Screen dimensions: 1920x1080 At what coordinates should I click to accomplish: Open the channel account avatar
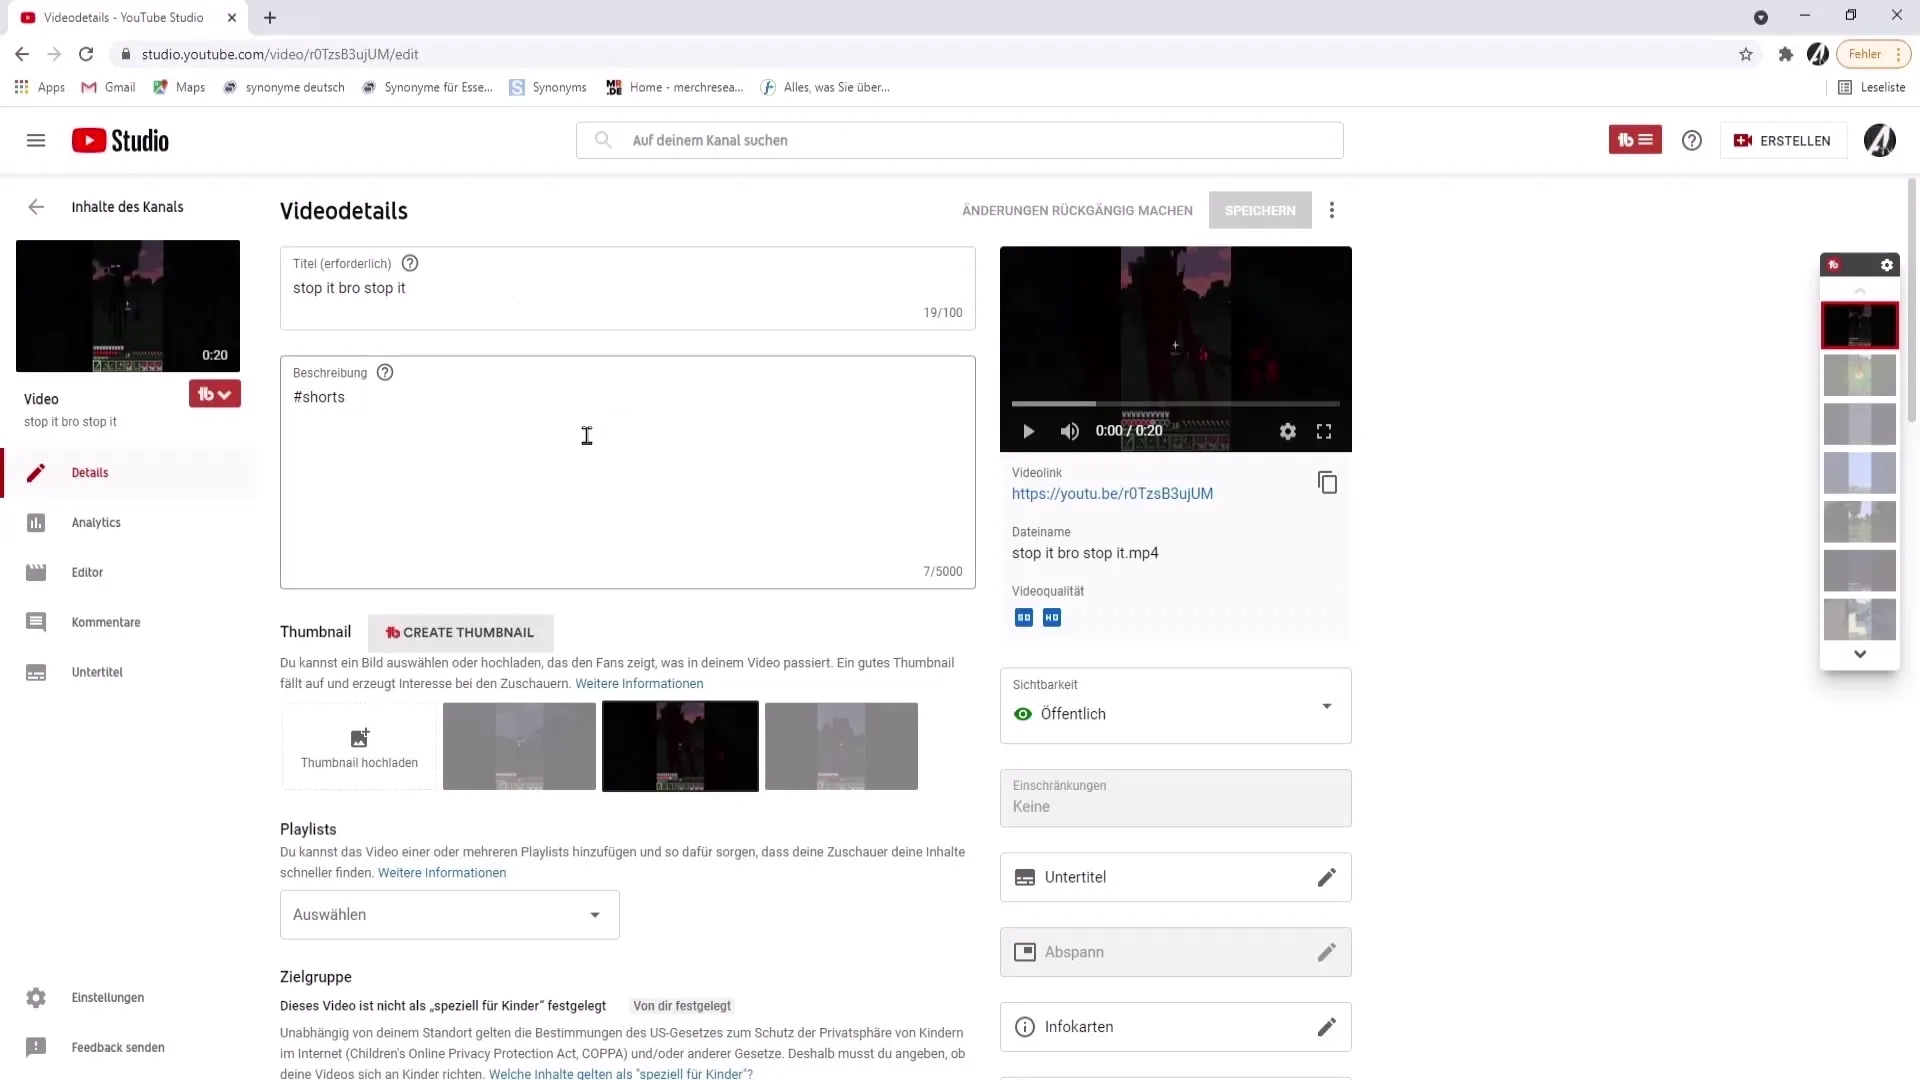point(1879,141)
